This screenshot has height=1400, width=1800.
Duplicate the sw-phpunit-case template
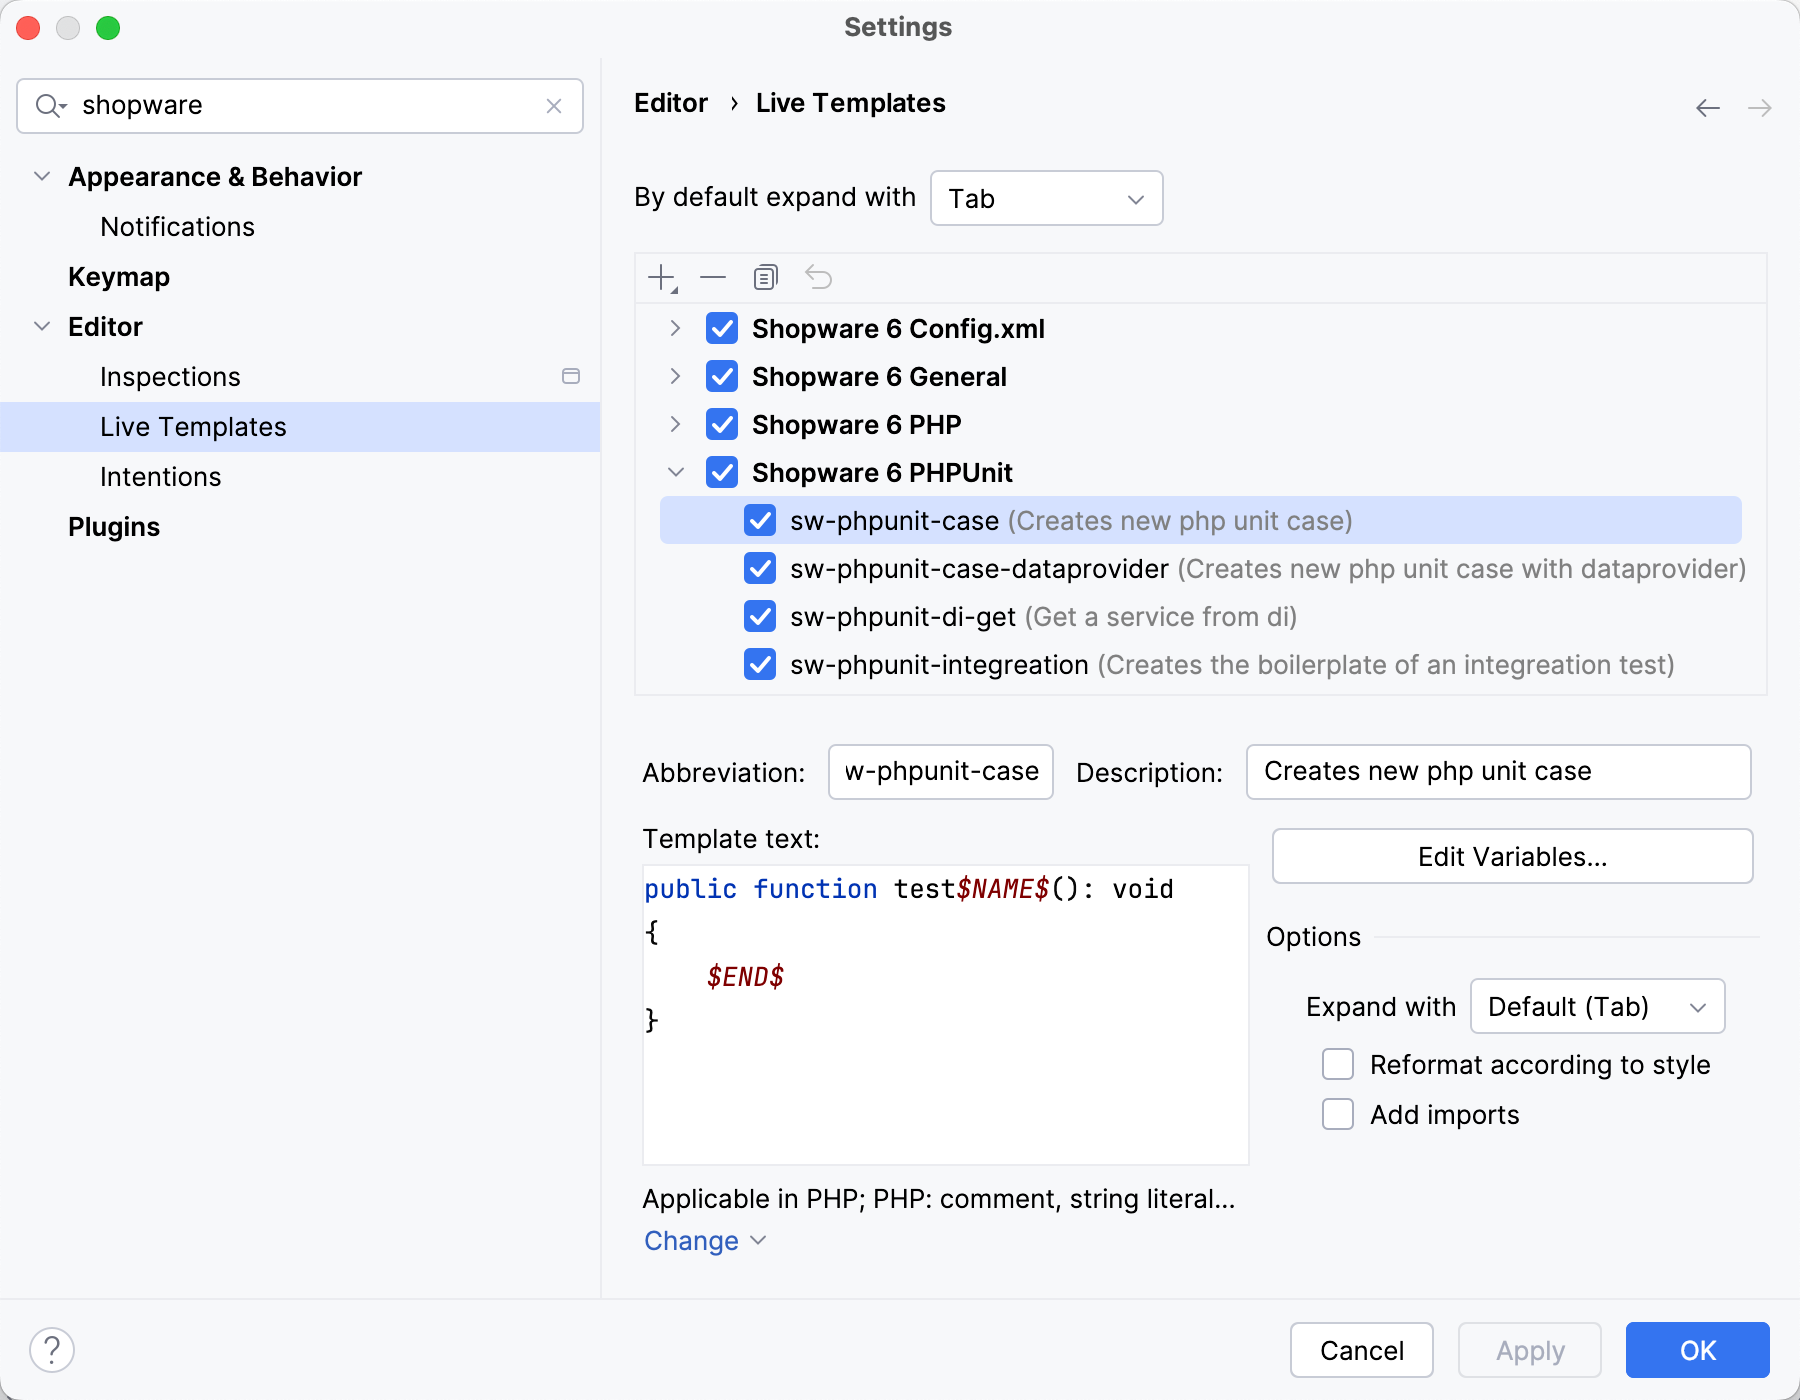tap(766, 277)
